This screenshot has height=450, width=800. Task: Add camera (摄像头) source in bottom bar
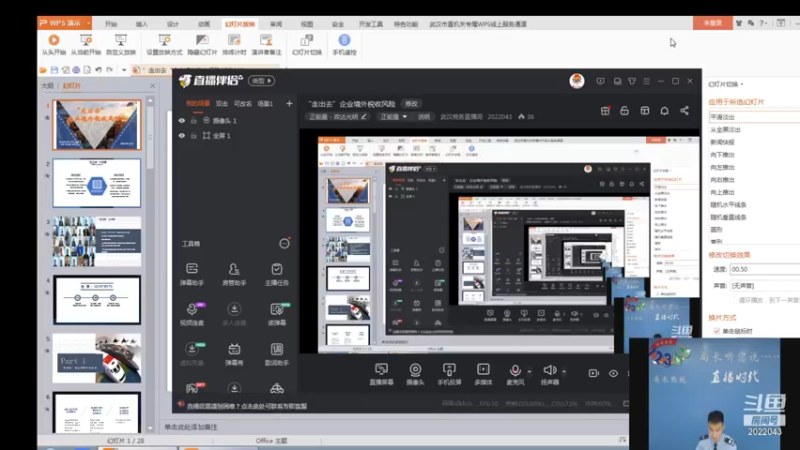(x=415, y=374)
